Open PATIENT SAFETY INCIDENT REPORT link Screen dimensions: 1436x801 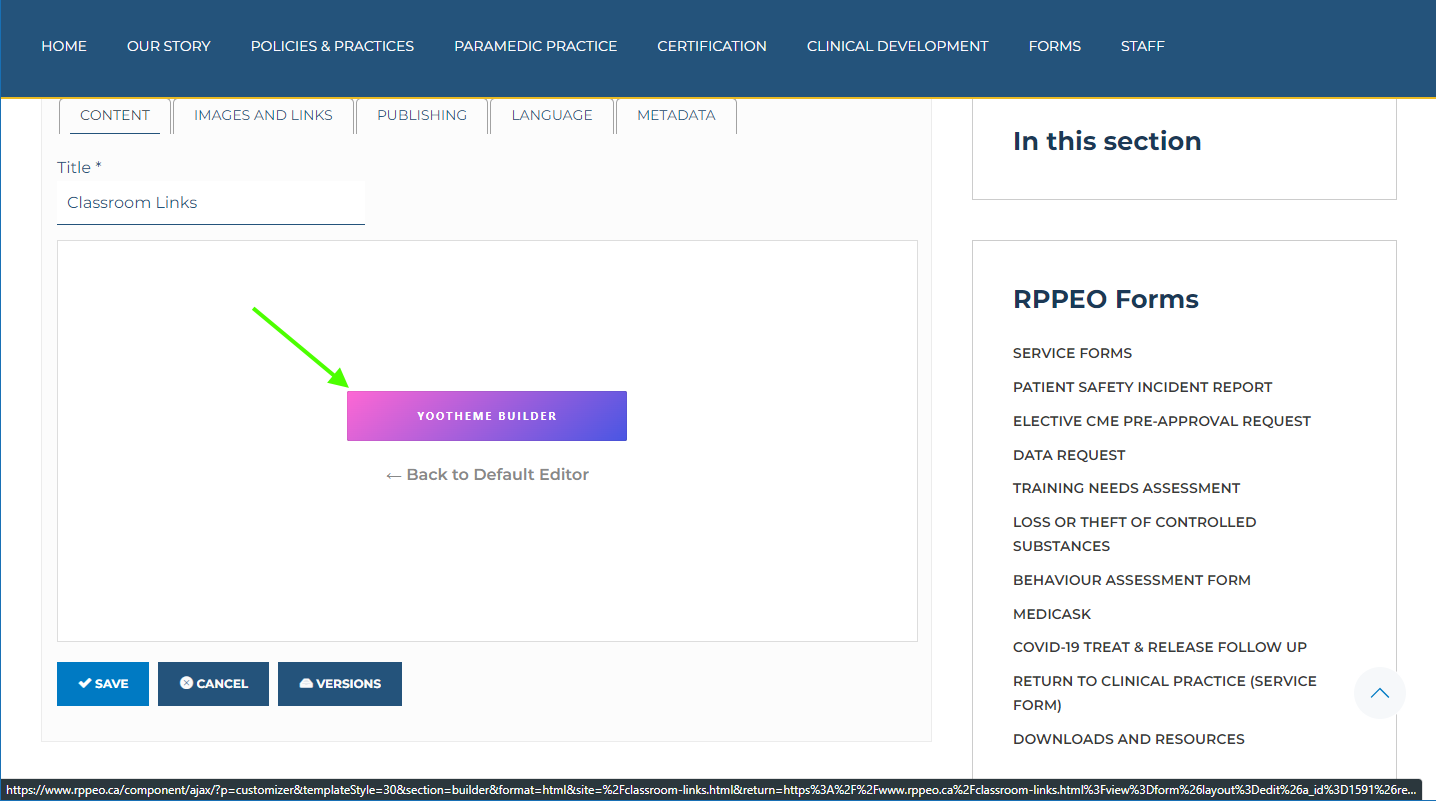click(1142, 387)
